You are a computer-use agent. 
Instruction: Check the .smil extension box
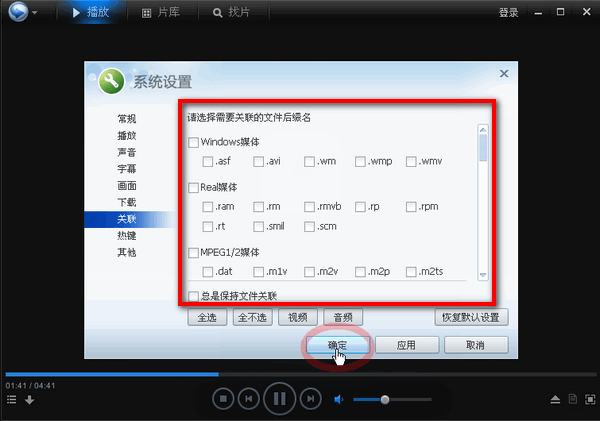point(258,227)
